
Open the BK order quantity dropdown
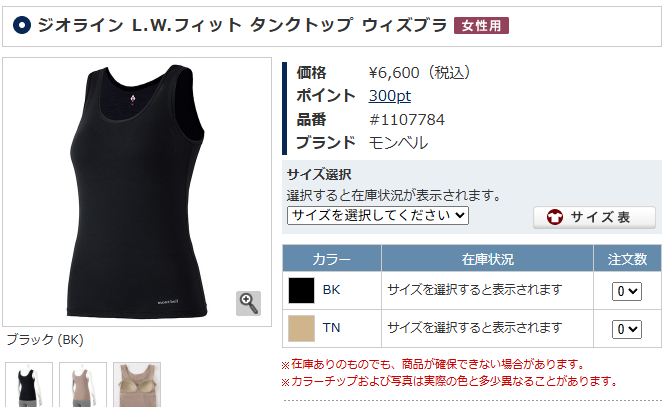(627, 291)
